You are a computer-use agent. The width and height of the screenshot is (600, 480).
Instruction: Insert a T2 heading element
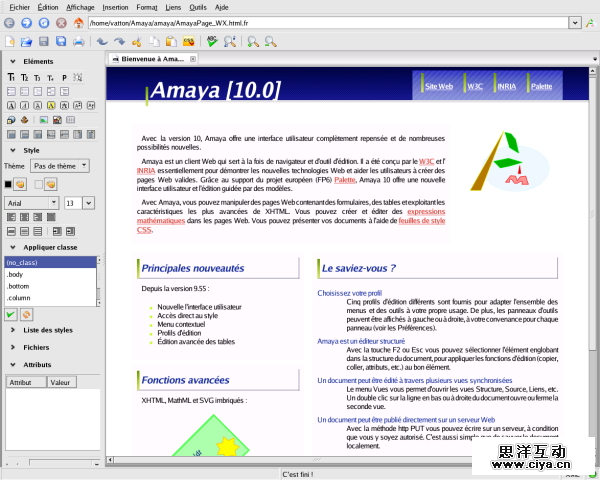24,78
